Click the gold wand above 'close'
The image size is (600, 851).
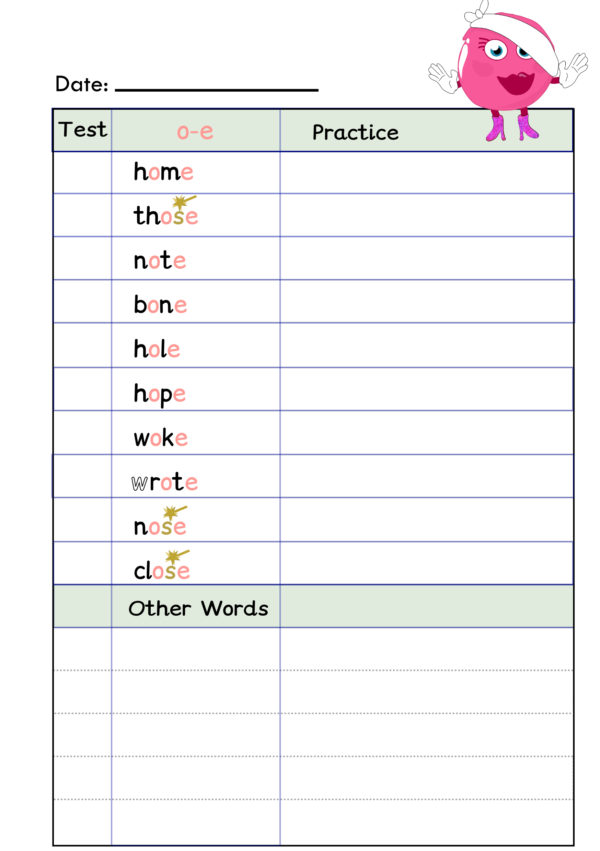[x=177, y=557]
